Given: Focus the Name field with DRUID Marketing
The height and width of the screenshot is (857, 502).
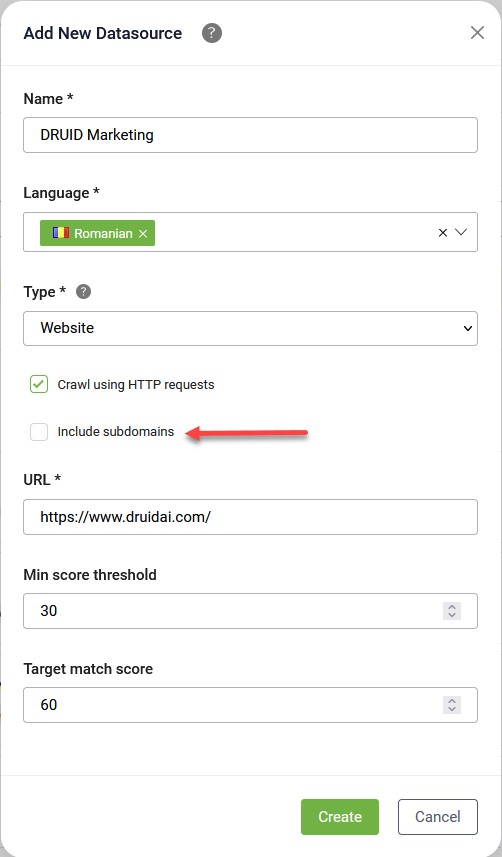Looking at the screenshot, I should pyautogui.click(x=250, y=135).
